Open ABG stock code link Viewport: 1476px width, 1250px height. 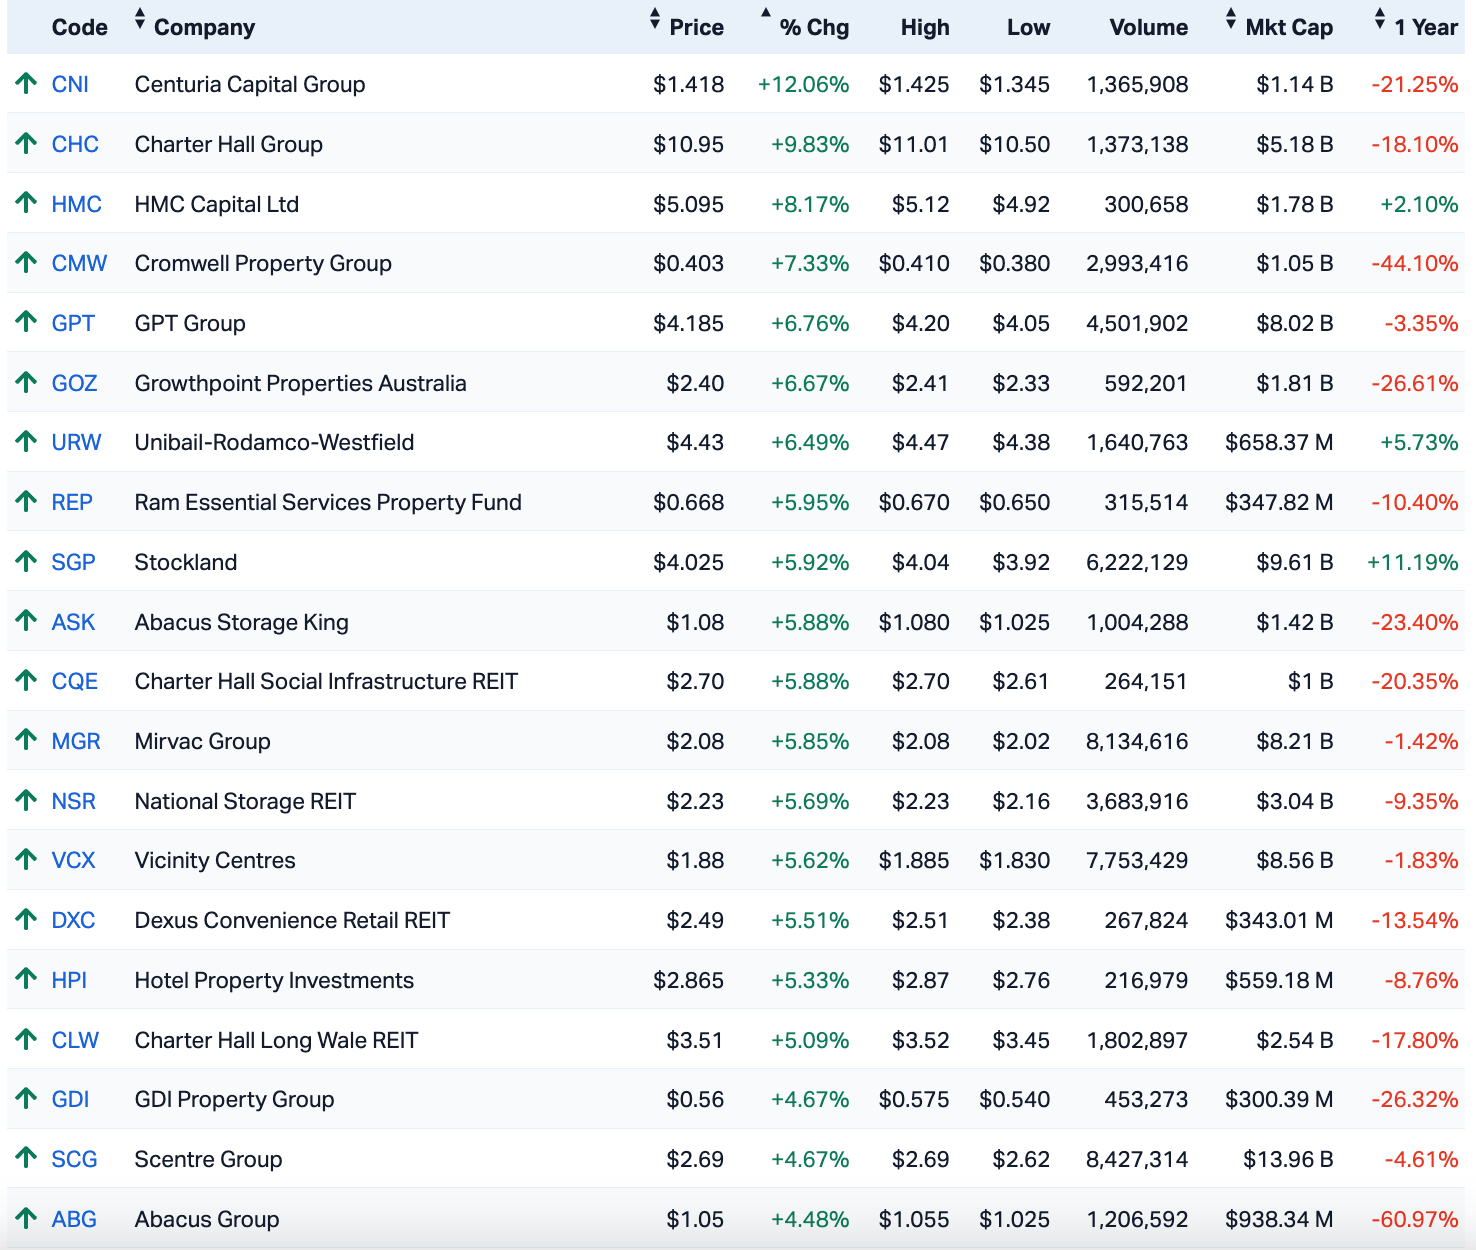74,1219
